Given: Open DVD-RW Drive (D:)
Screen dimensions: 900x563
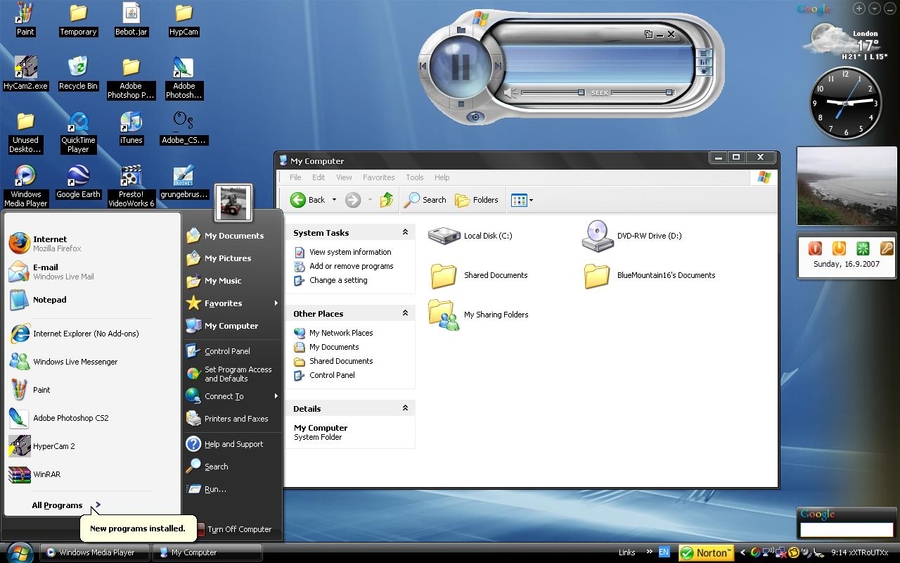Looking at the screenshot, I should coord(631,236).
